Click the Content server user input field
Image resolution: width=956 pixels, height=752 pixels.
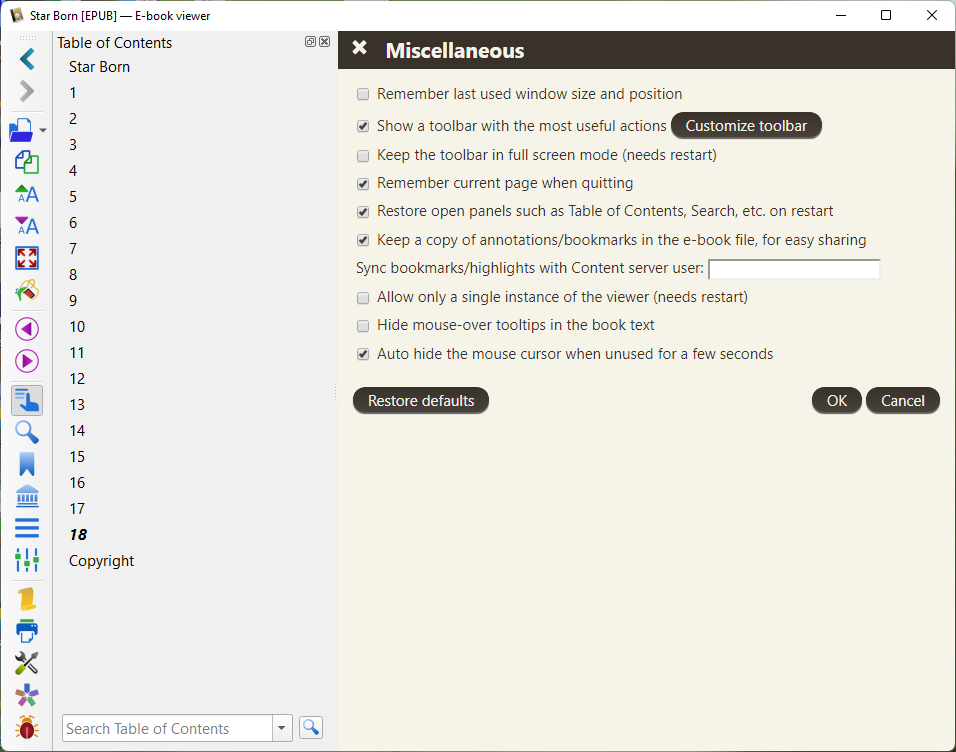click(x=794, y=269)
